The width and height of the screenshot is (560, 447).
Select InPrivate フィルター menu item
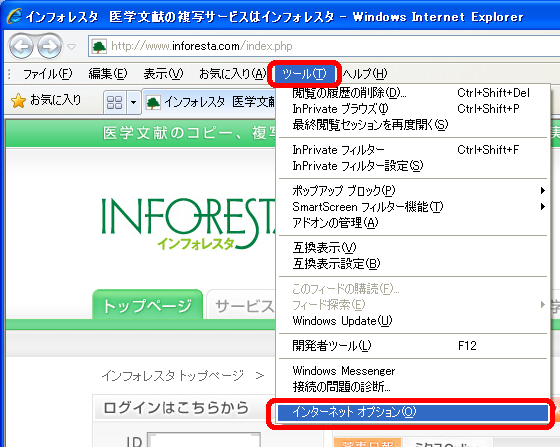point(413,150)
